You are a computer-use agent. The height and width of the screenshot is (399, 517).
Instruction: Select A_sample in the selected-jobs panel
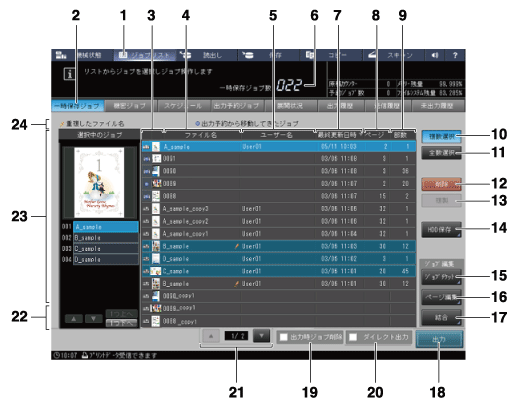(x=106, y=227)
